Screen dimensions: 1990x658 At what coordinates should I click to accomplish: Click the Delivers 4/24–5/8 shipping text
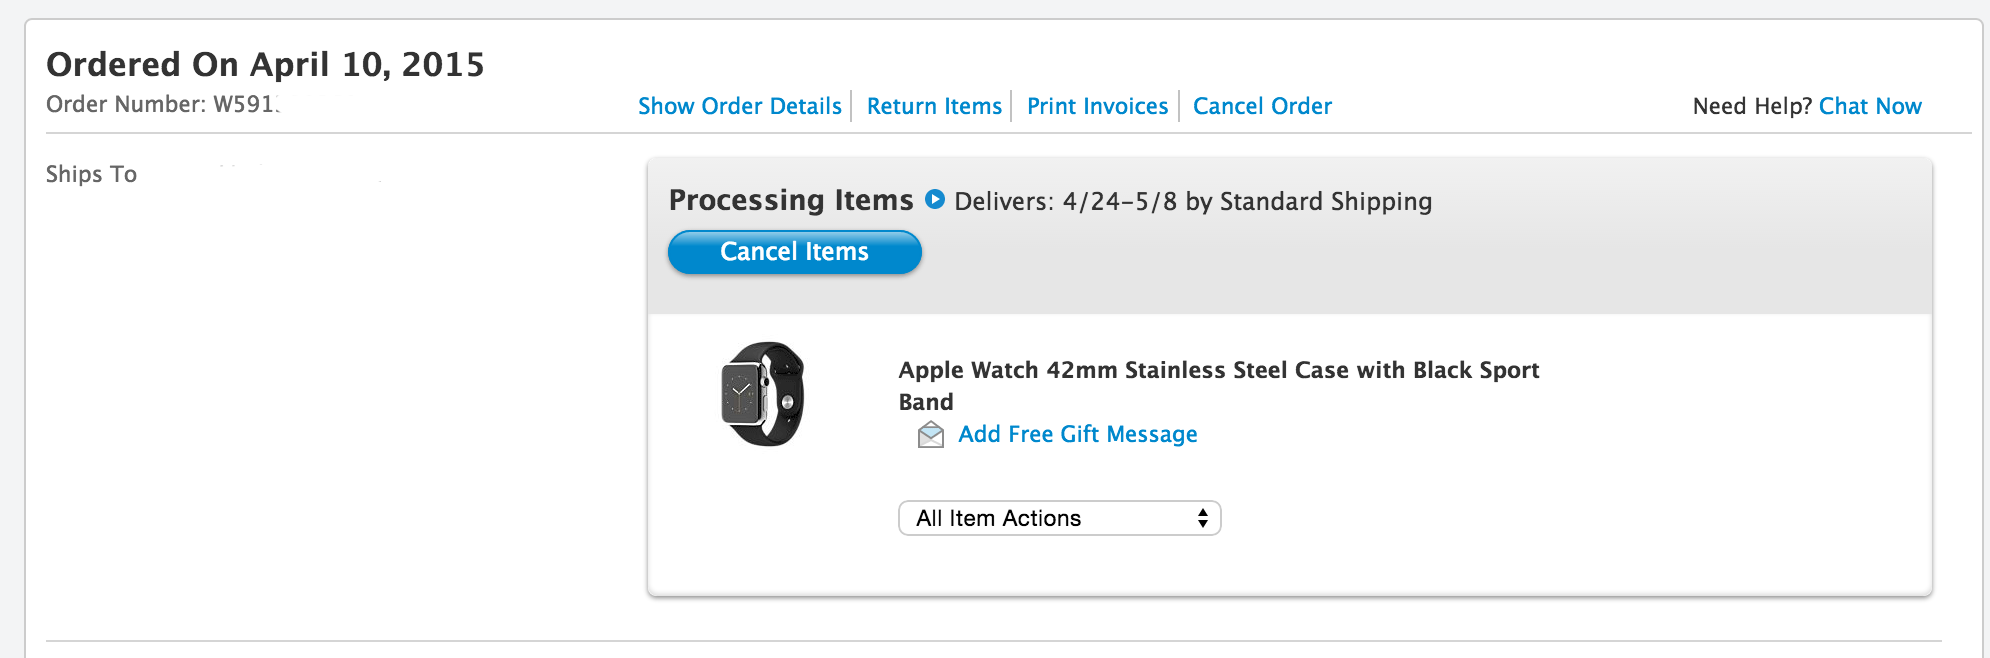(1193, 201)
